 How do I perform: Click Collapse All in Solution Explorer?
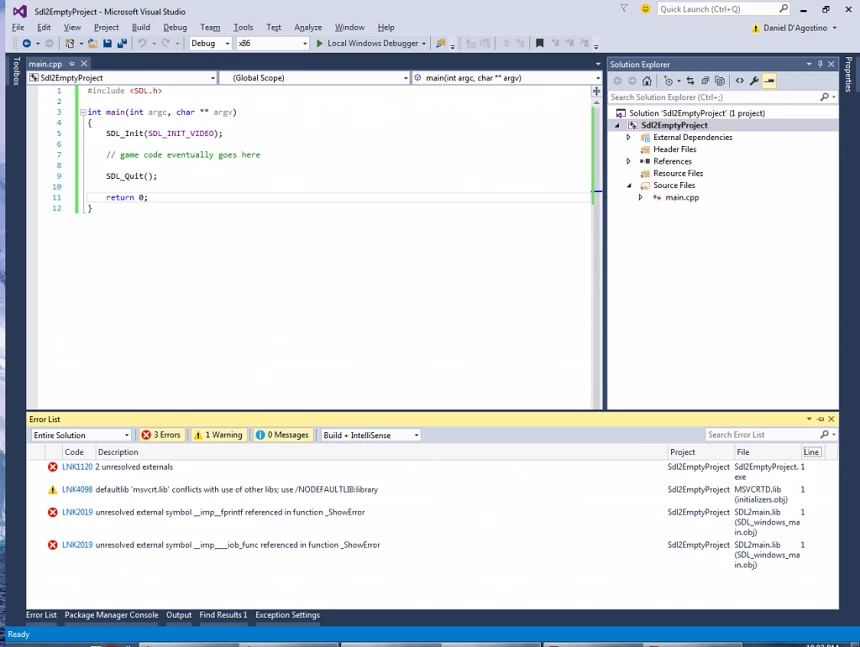pyautogui.click(x=705, y=81)
